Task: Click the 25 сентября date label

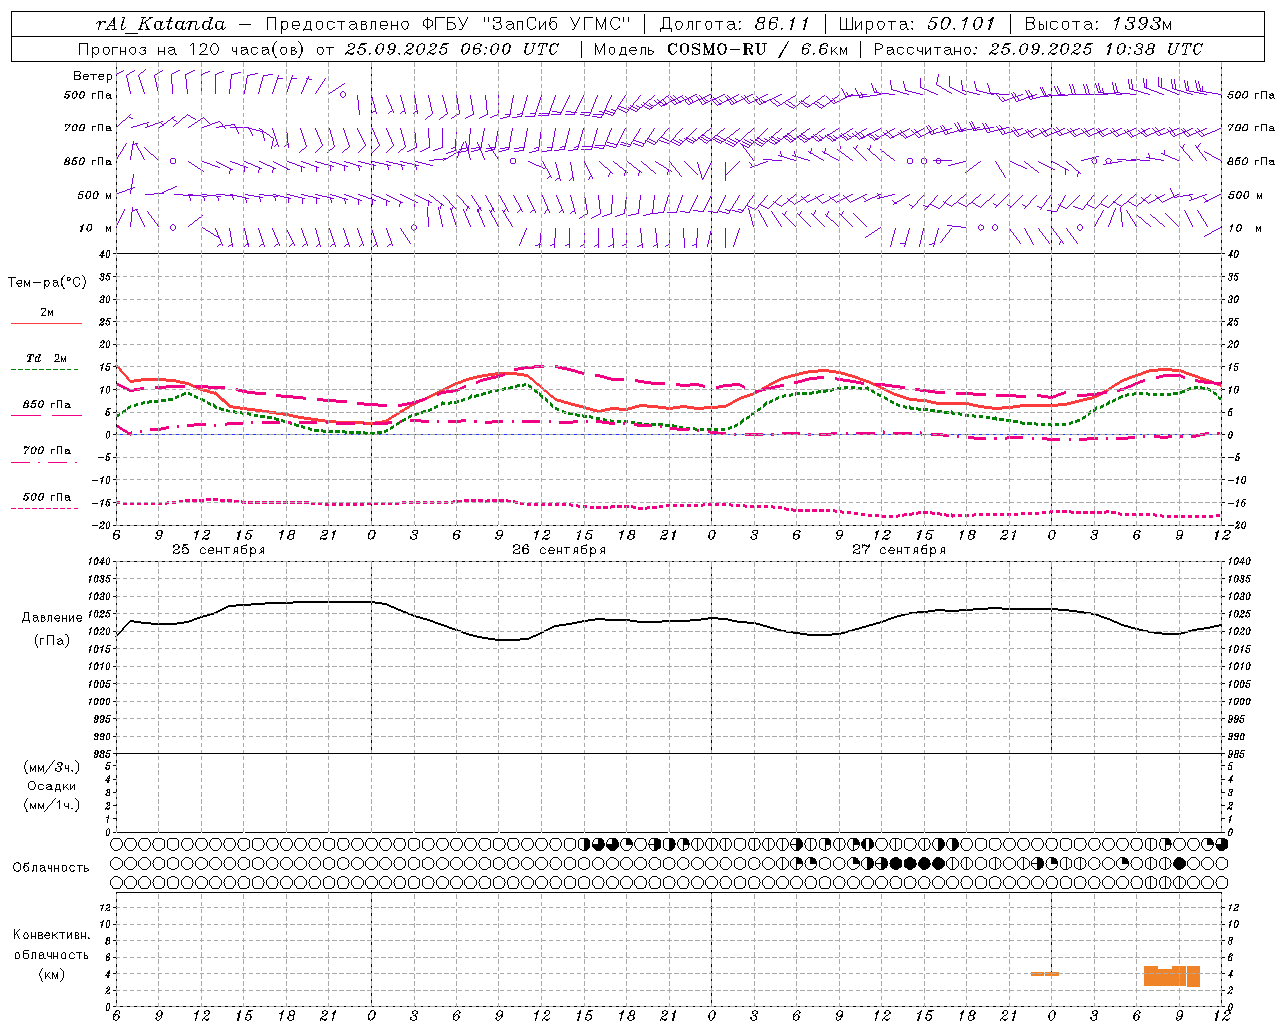Action: 218,550
